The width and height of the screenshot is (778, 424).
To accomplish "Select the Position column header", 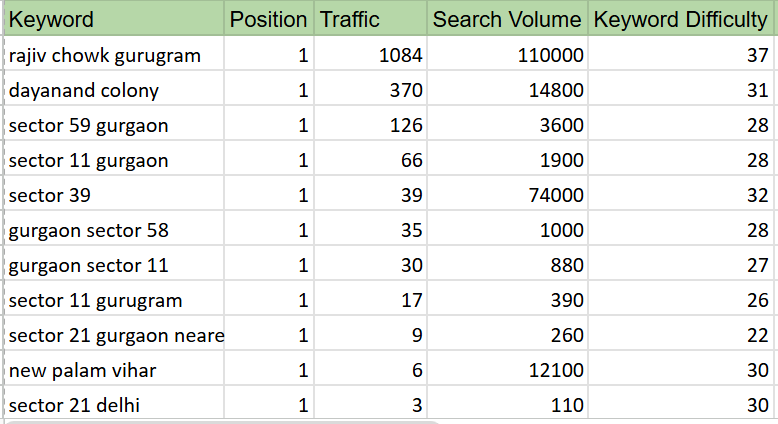I will click(x=269, y=19).
